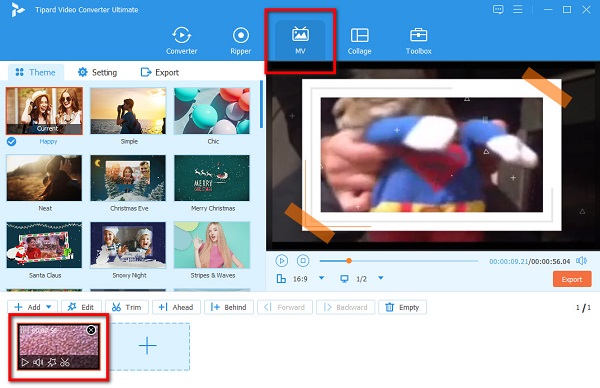This screenshot has height=388, width=600.
Task: Switch to the Export tab
Action: click(160, 72)
